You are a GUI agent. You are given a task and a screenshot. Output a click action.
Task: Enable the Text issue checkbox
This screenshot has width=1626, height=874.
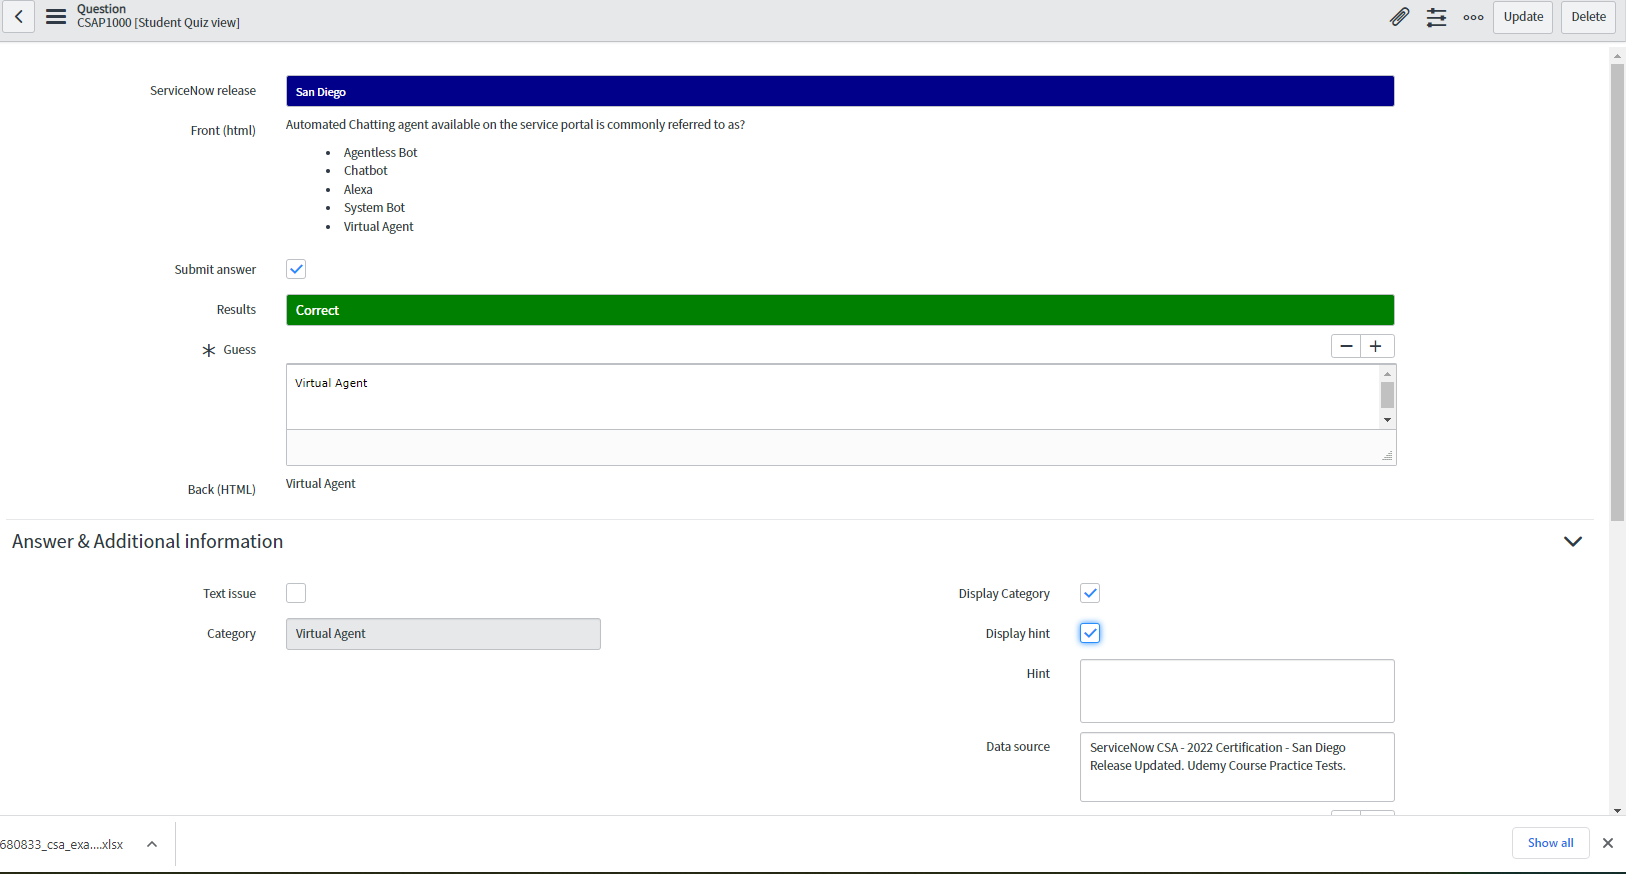296,593
